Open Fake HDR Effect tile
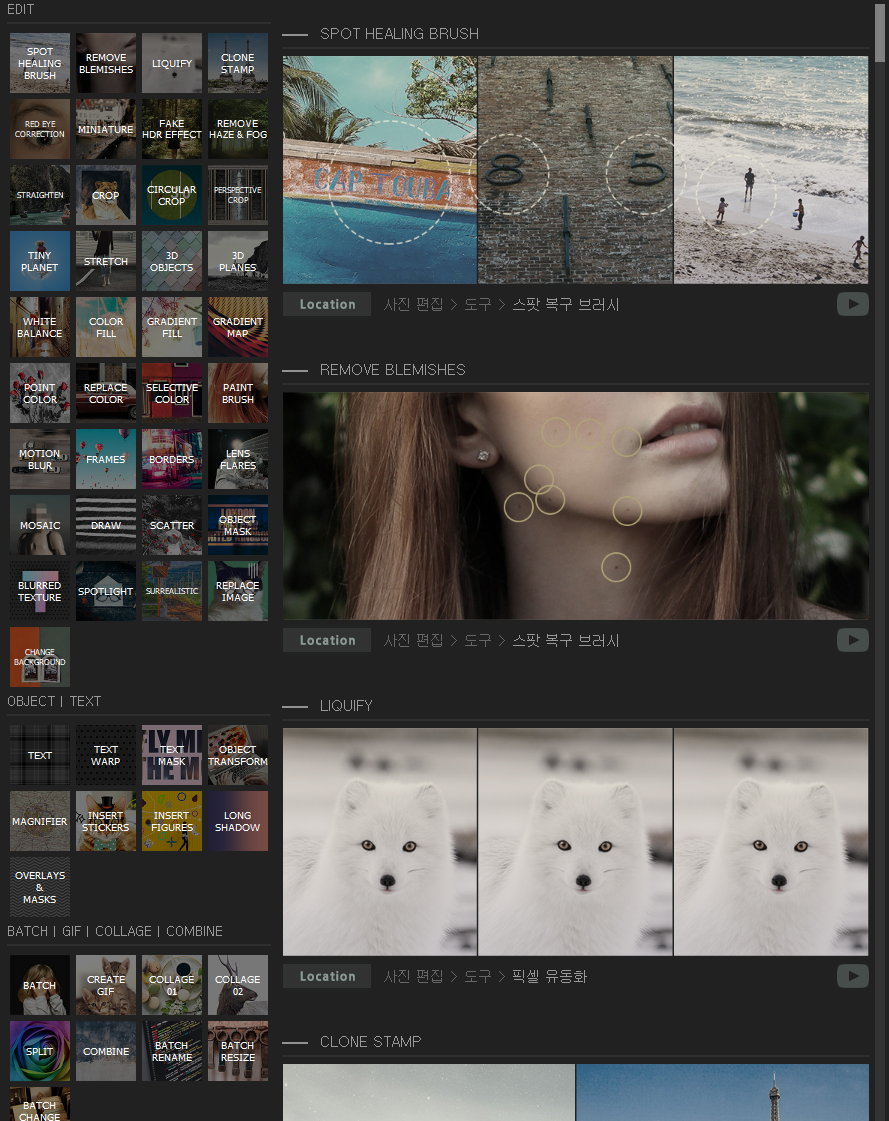889x1121 pixels. (172, 129)
